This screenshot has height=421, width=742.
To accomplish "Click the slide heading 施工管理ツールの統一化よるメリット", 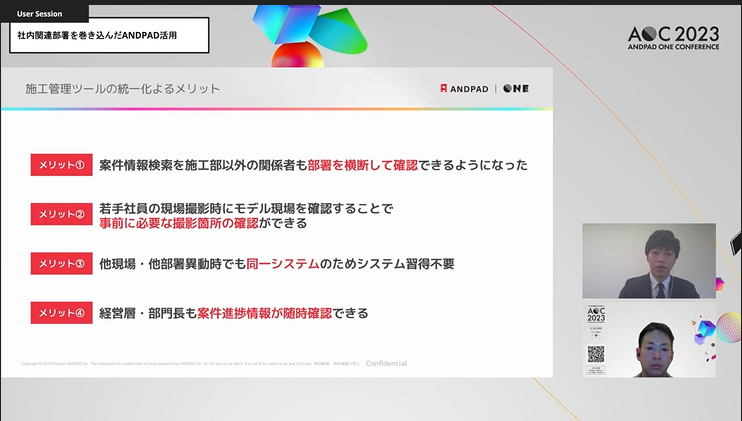I will (x=123, y=89).
